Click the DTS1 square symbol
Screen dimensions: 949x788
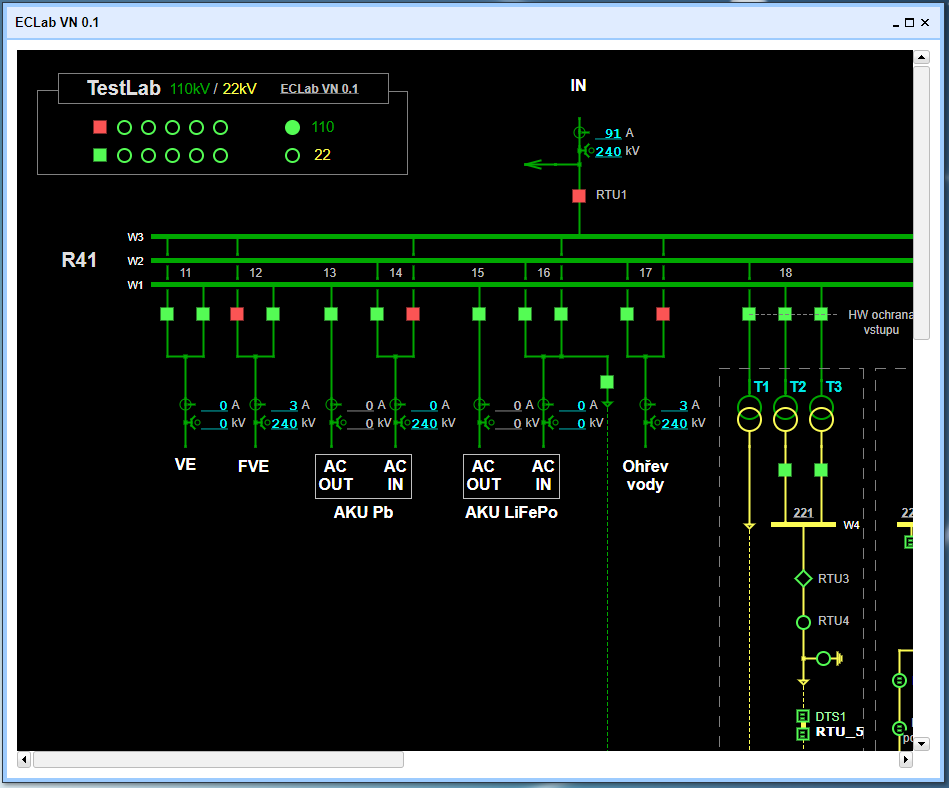point(803,717)
